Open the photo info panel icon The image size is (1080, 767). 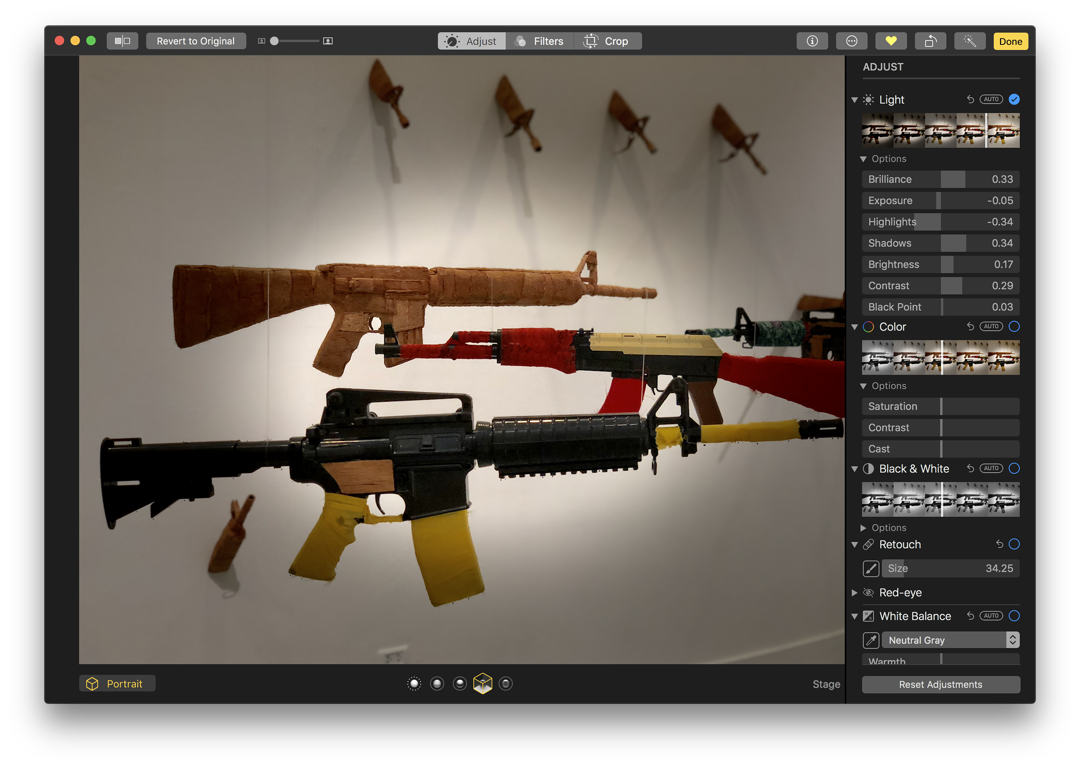tap(812, 41)
